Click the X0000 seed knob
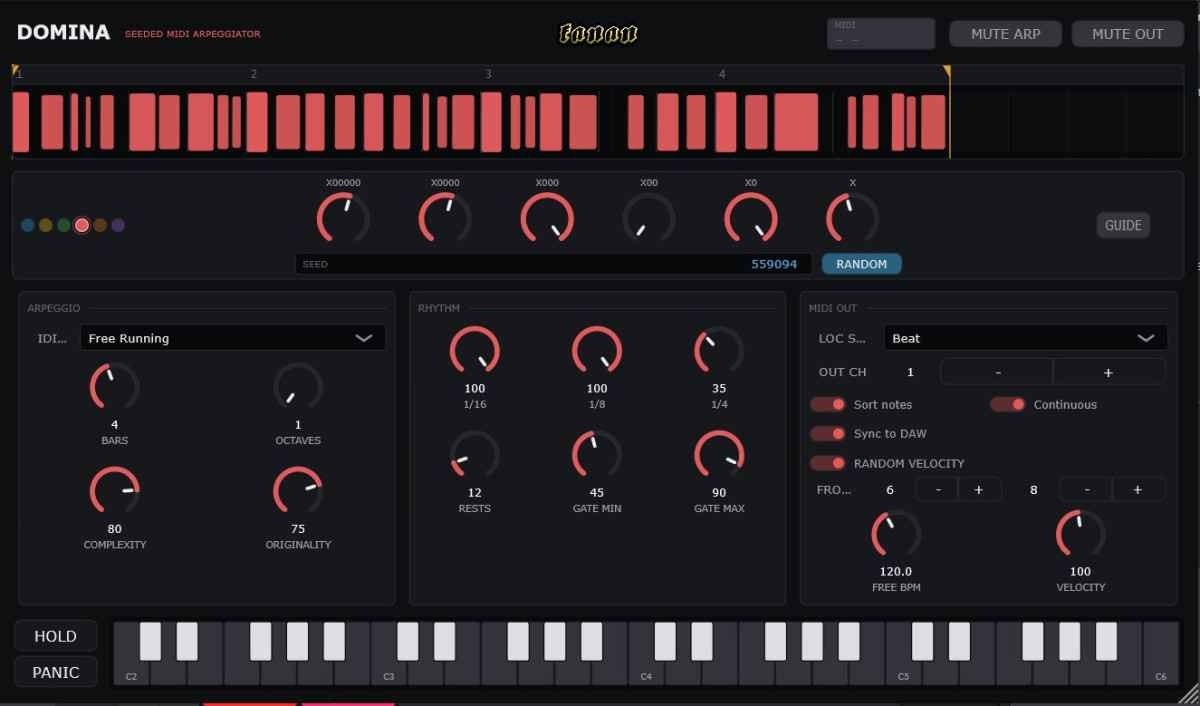Viewport: 1200px width, 706px height. pyautogui.click(x=445, y=218)
